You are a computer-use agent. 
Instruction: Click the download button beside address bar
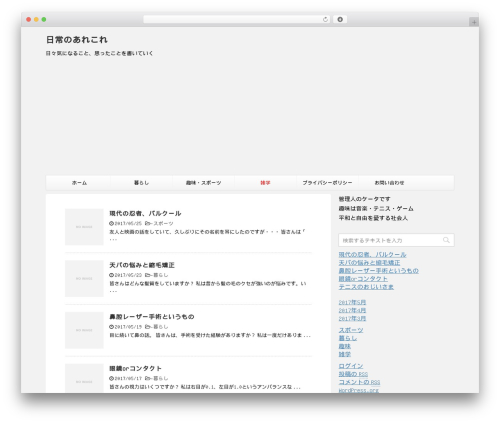point(340,20)
